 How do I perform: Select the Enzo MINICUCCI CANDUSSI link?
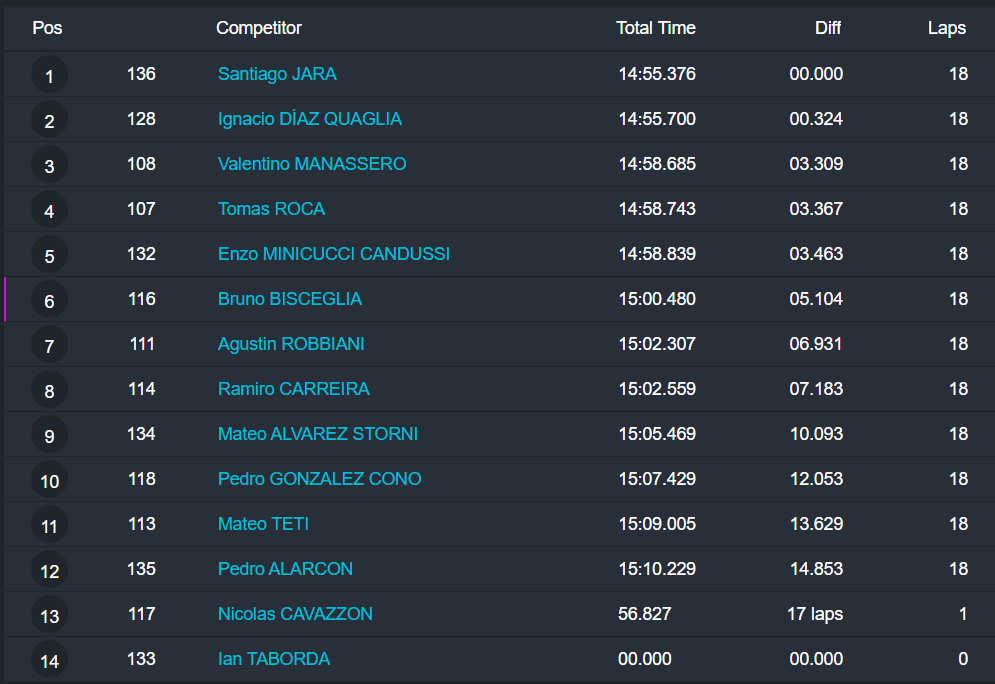coord(334,254)
